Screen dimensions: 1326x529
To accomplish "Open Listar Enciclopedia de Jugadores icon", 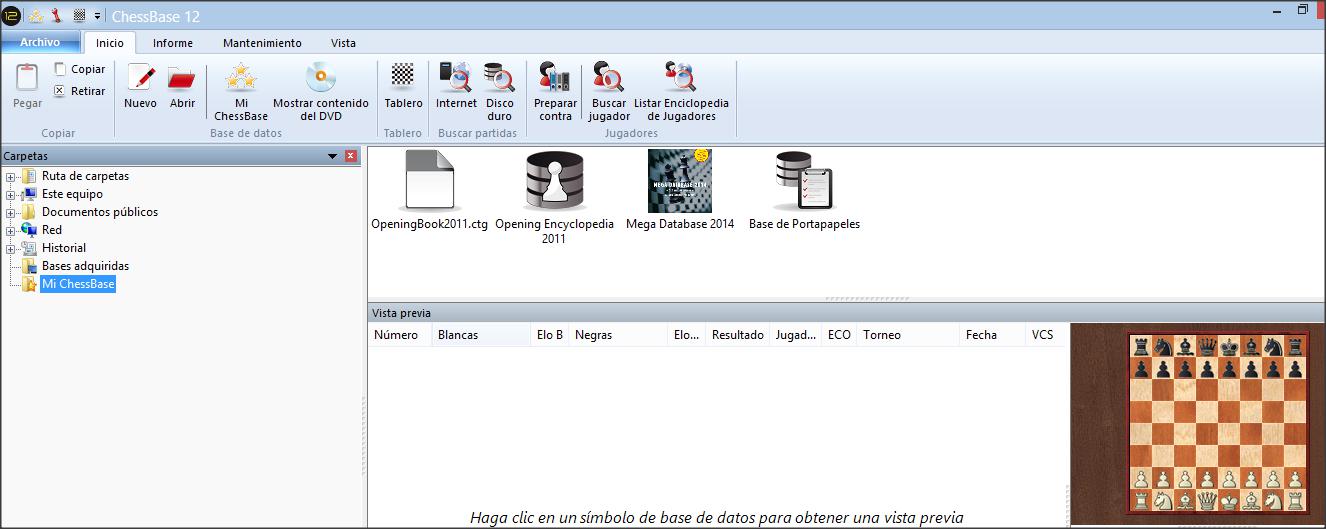I will [x=681, y=77].
